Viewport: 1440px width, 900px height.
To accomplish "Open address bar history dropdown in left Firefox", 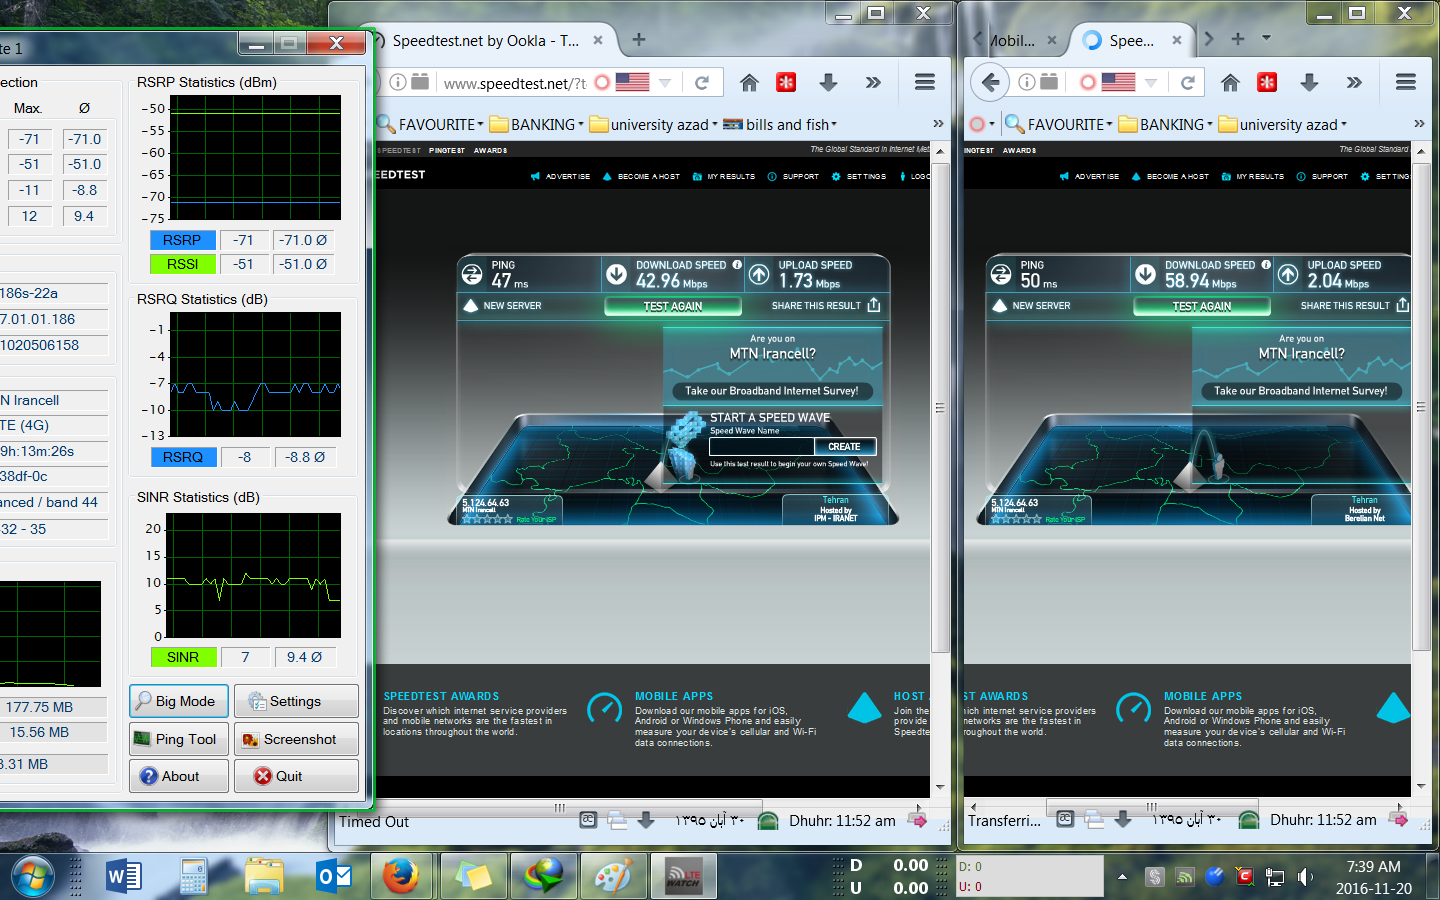I will click(x=665, y=83).
